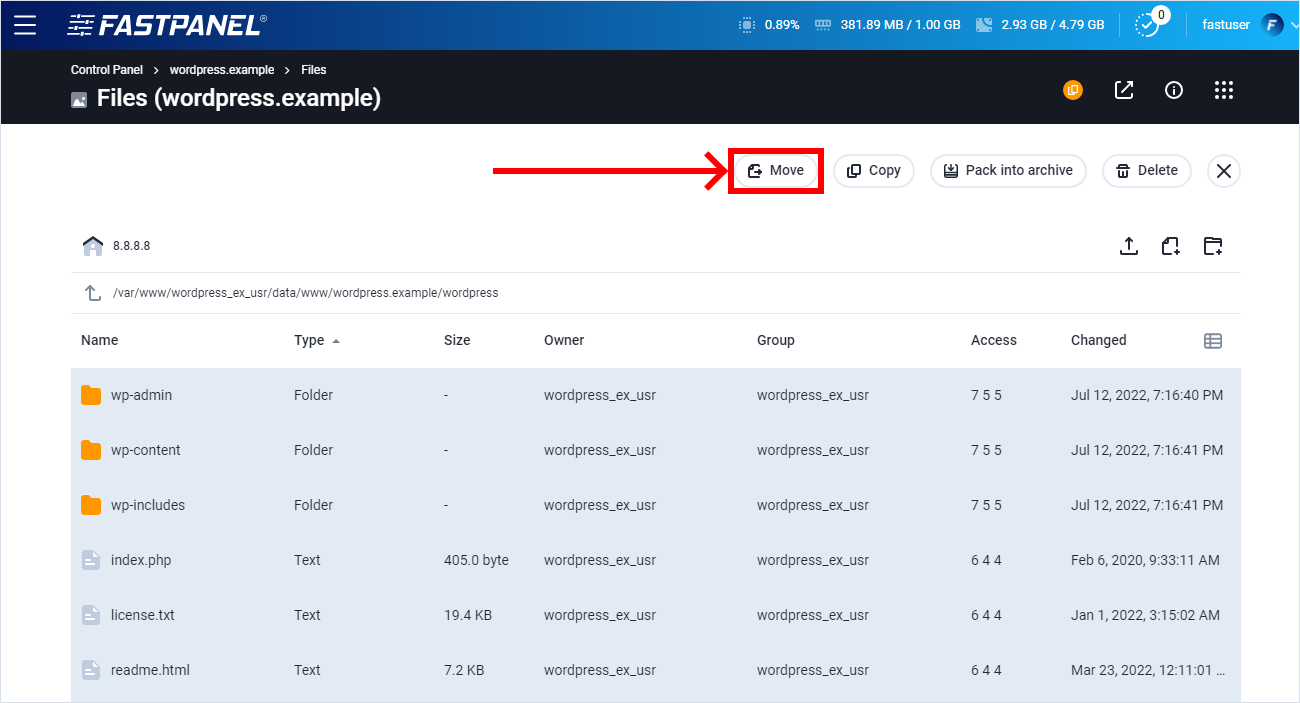Open site in new window icon
This screenshot has width=1300, height=703.
pyautogui.click(x=1124, y=90)
